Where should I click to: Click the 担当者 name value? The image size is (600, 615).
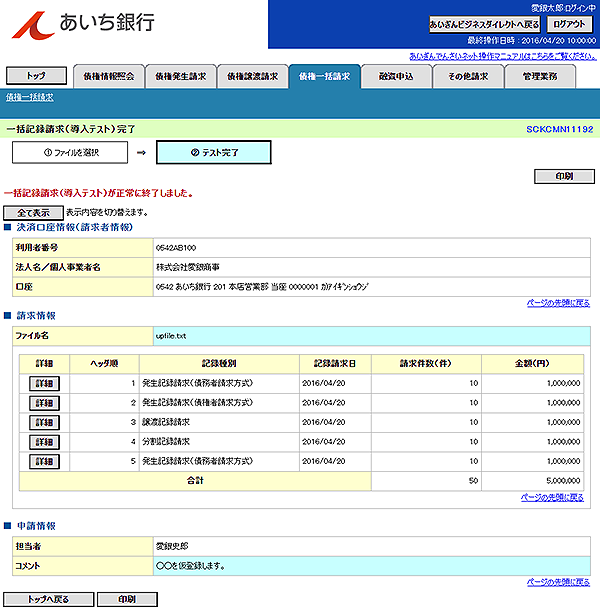coord(172,546)
